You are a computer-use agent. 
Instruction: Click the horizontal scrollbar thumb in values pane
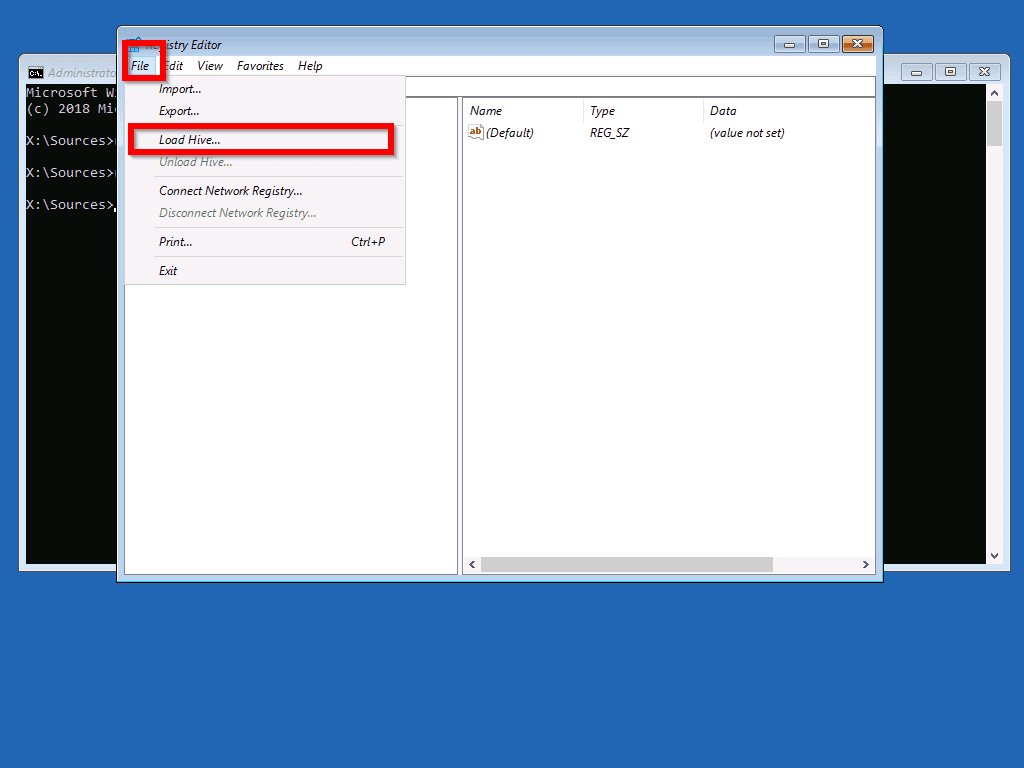click(x=627, y=564)
